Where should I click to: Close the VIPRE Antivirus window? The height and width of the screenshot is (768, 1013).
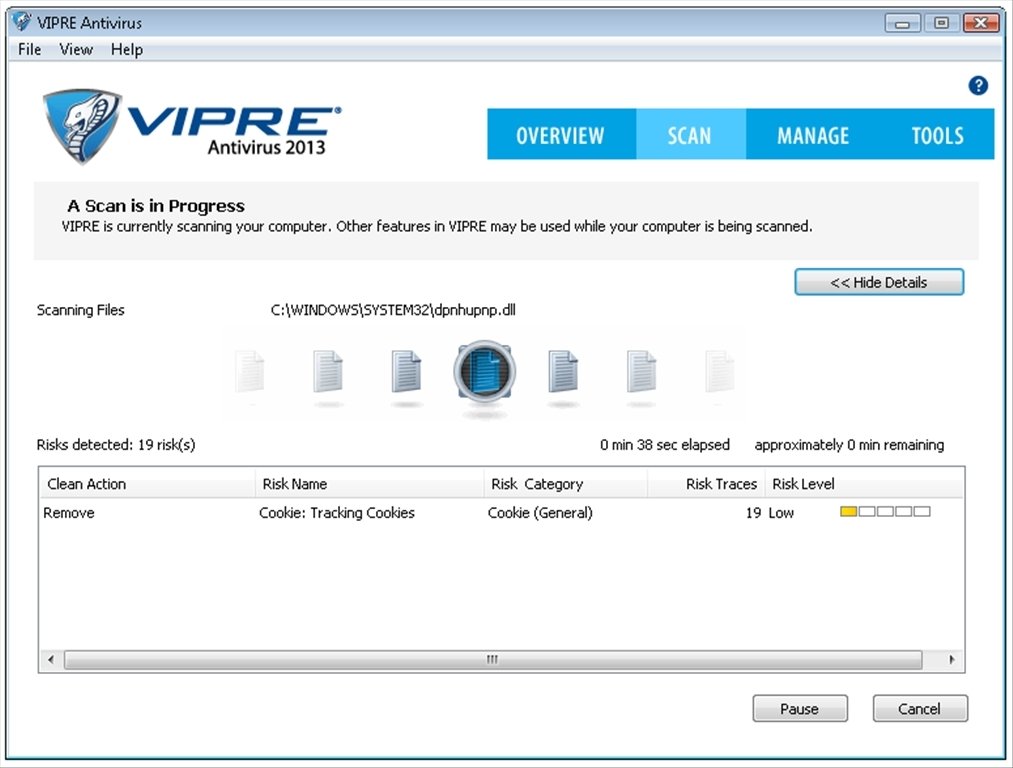(x=981, y=23)
